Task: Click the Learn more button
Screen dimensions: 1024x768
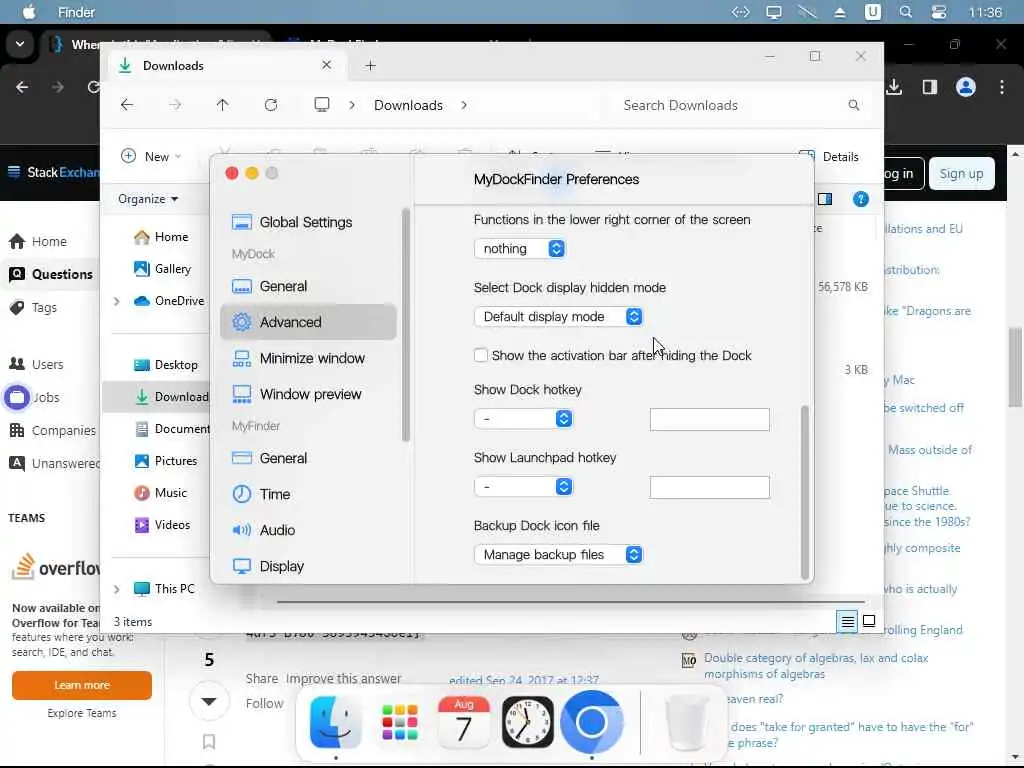Action: pyautogui.click(x=82, y=685)
